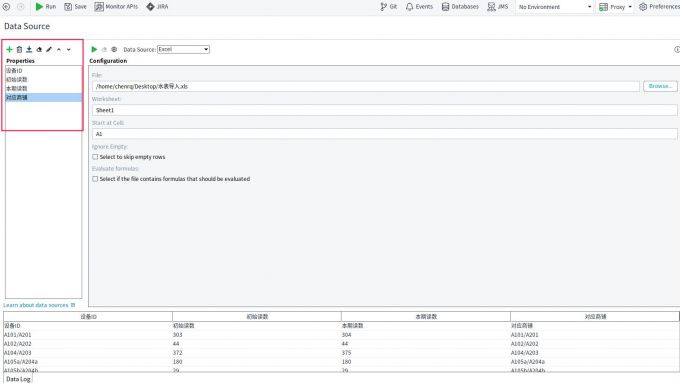Open the Events panel

(419, 7)
